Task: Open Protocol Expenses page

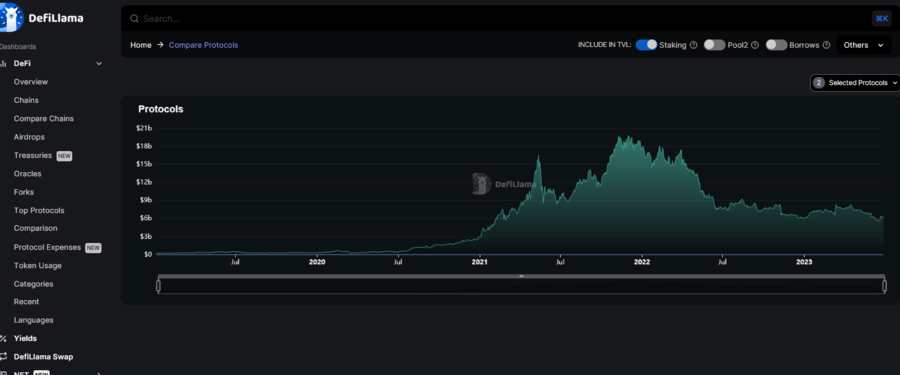Action: click(x=47, y=247)
